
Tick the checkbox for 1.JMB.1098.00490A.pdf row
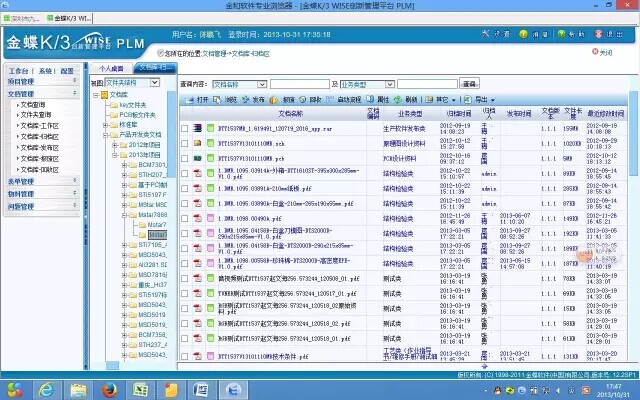(184, 218)
